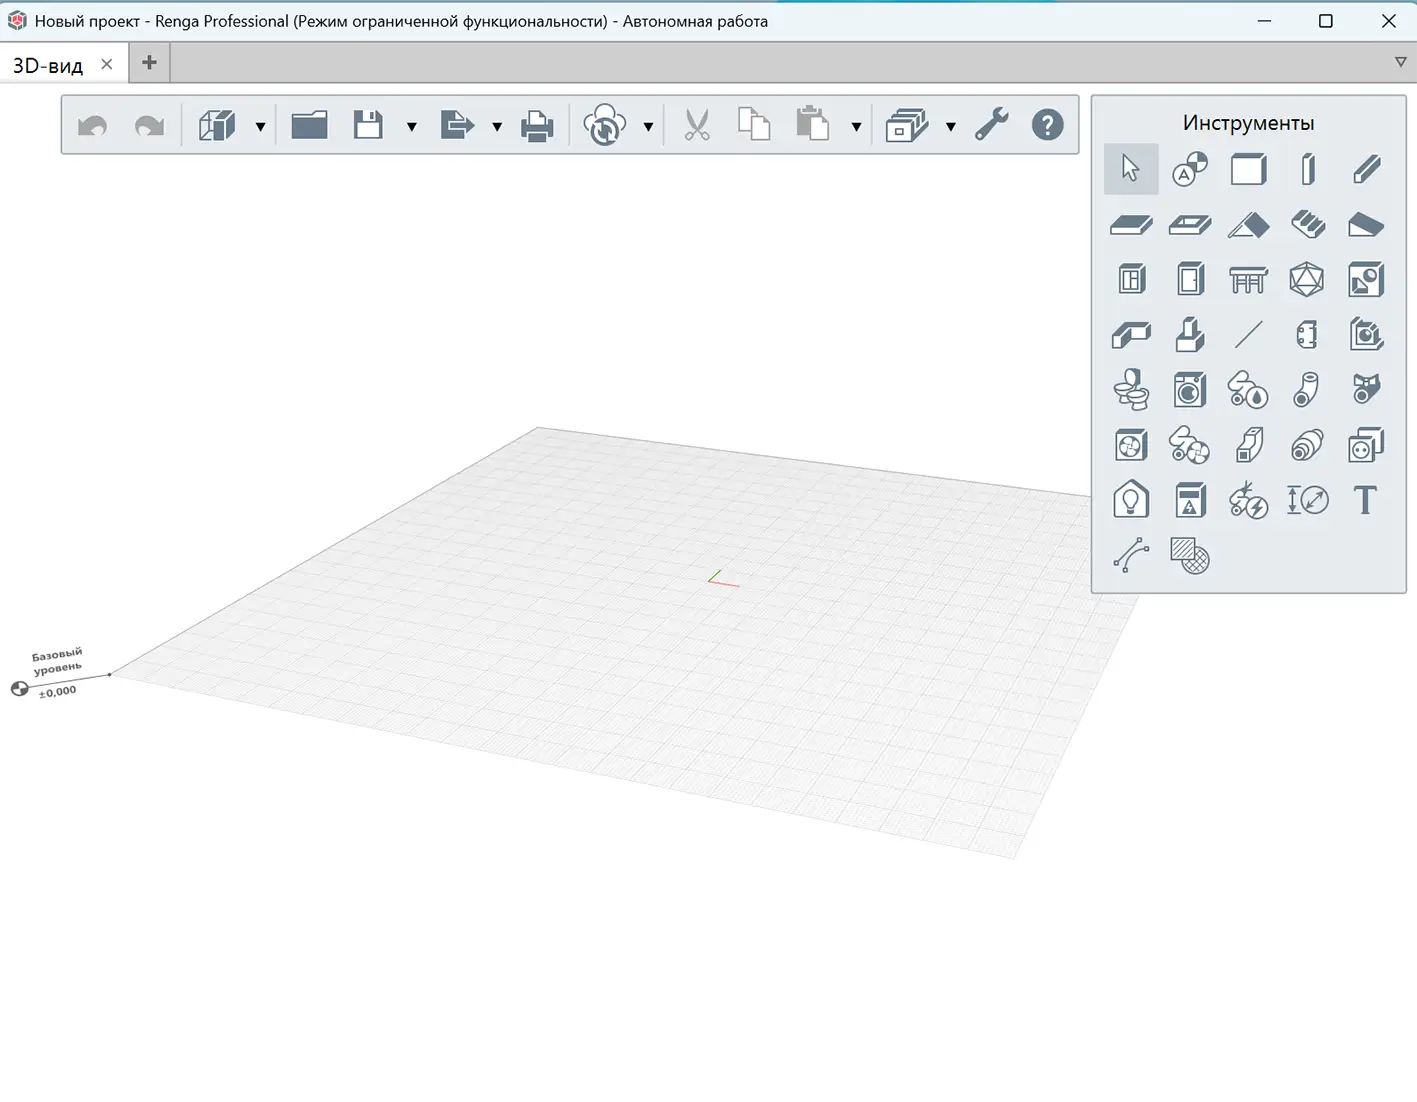Select the elbow Pipe Fitting tool
The image size is (1417, 1102).
pyautogui.click(x=1307, y=390)
